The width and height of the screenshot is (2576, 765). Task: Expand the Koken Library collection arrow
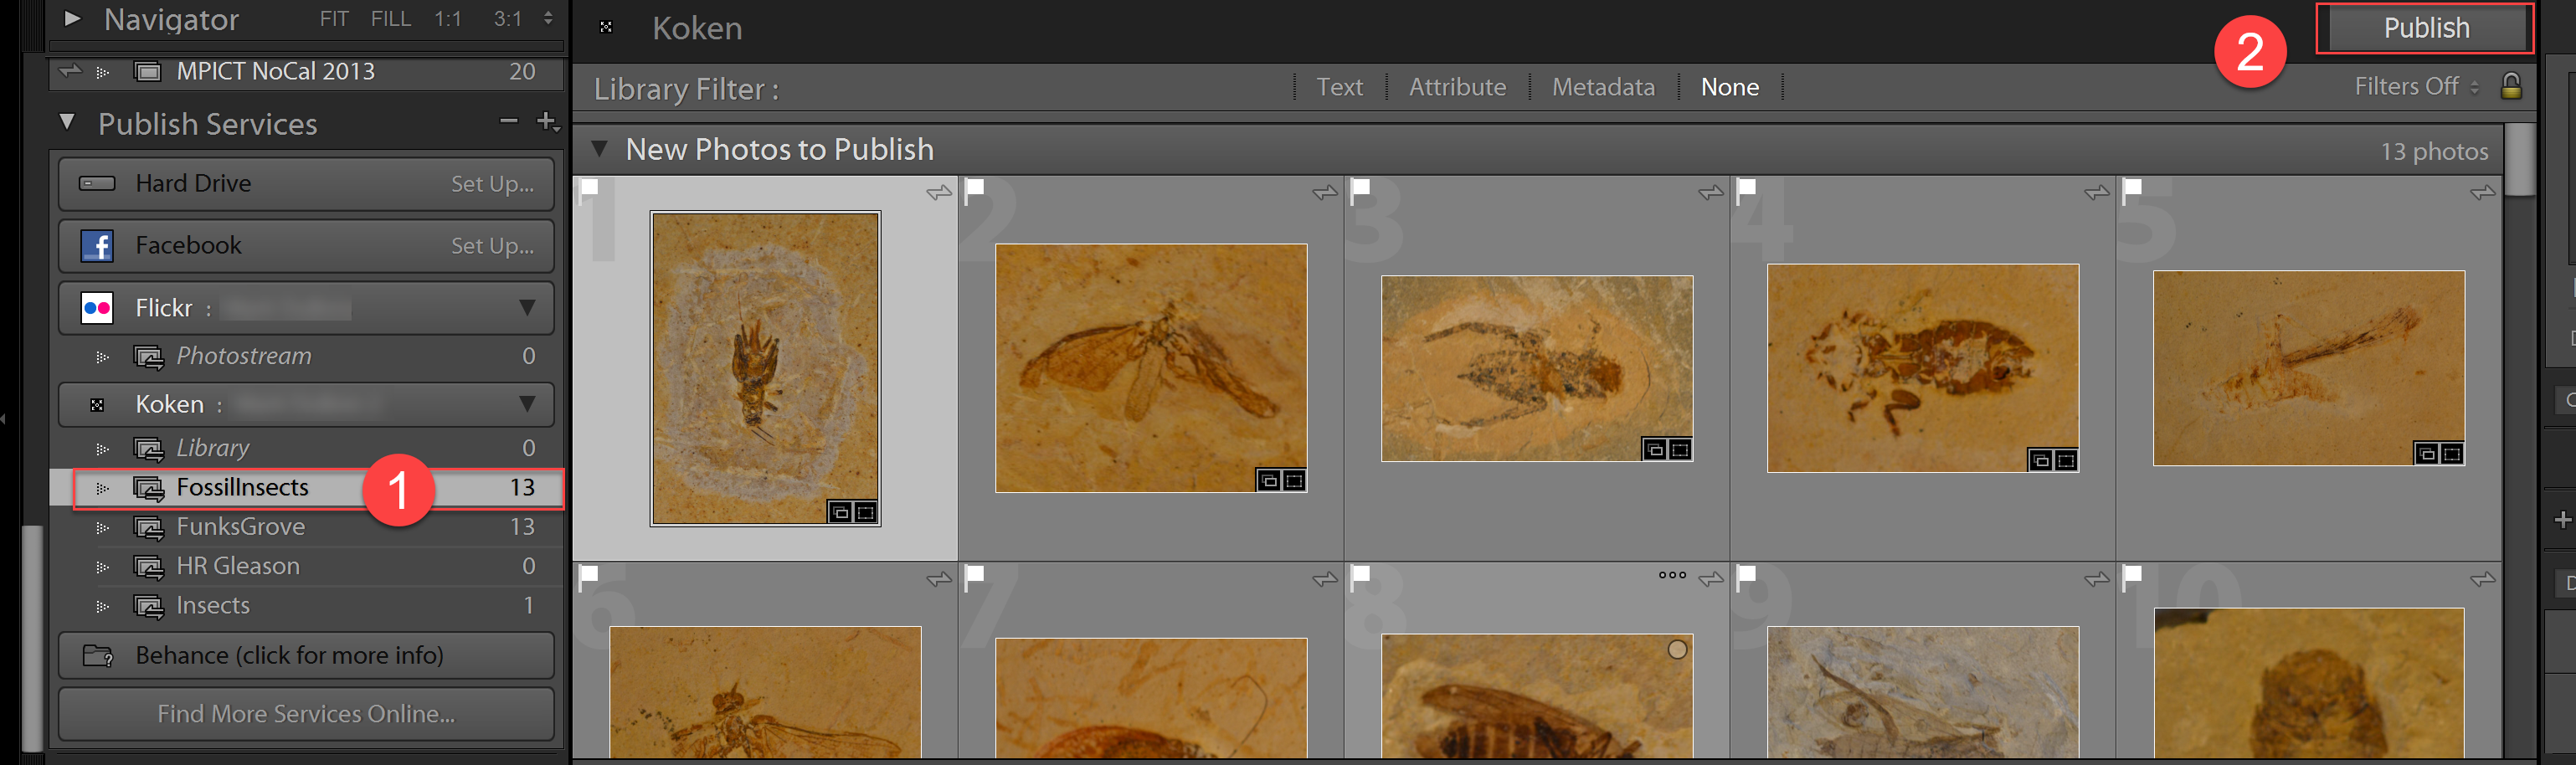[102, 450]
